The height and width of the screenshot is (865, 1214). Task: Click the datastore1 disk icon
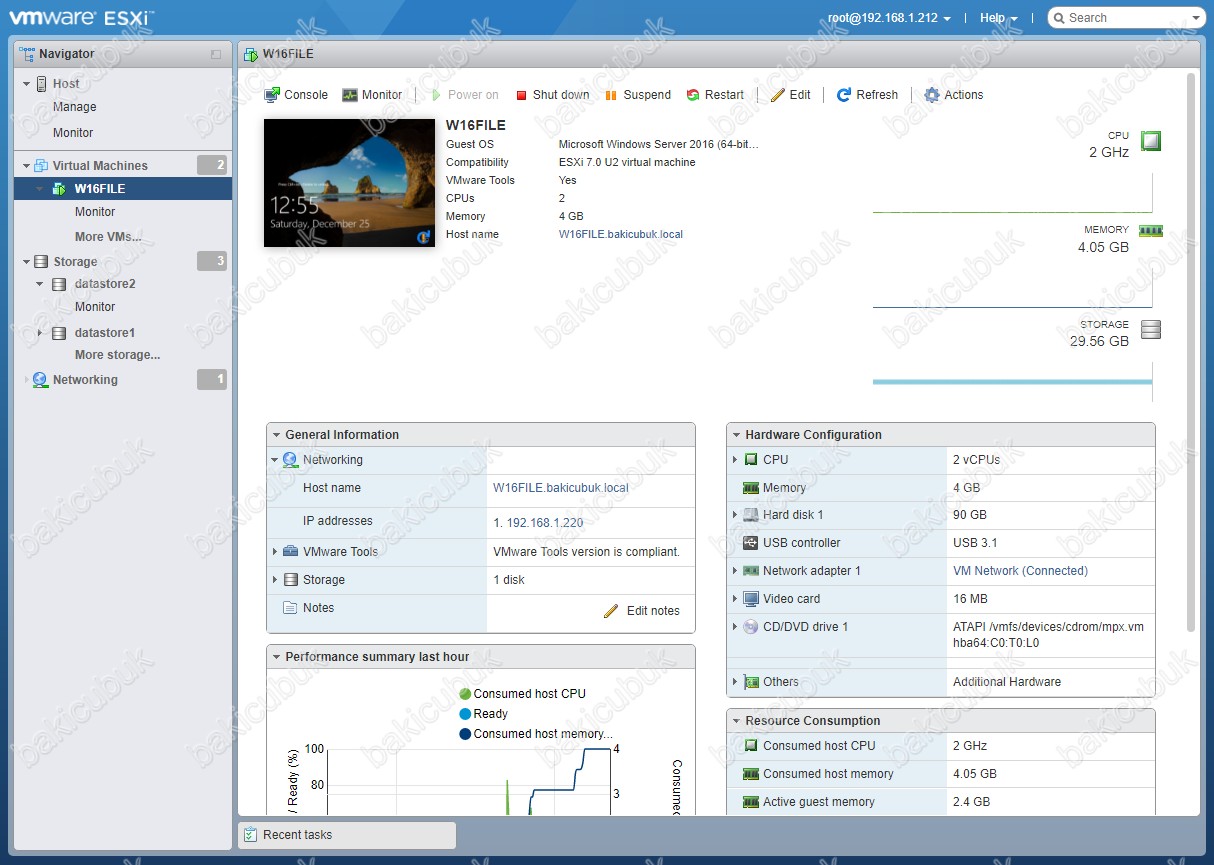pos(59,333)
